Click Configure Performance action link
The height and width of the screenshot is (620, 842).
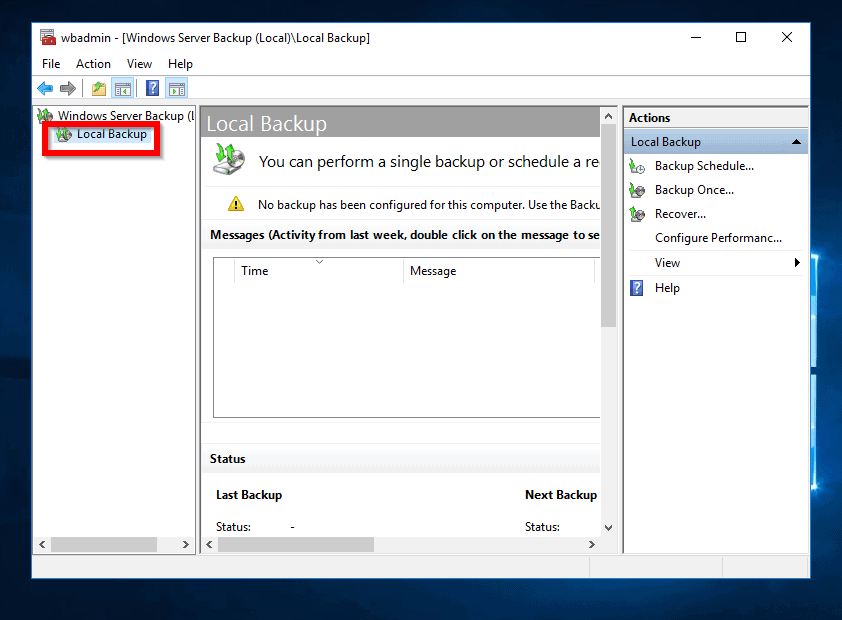(x=718, y=238)
